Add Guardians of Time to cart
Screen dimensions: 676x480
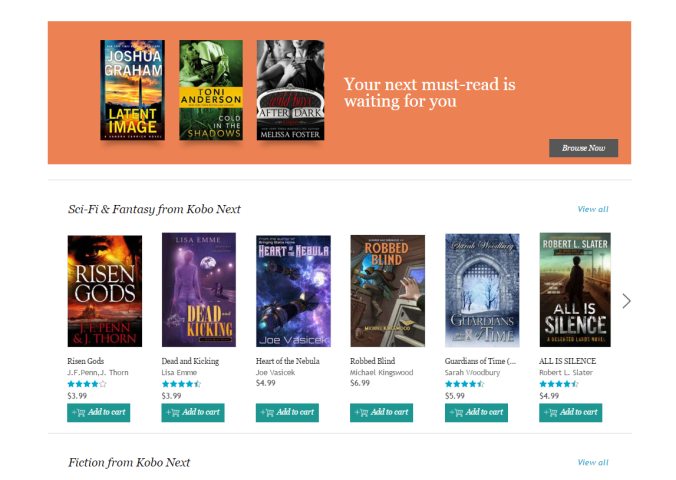475,412
